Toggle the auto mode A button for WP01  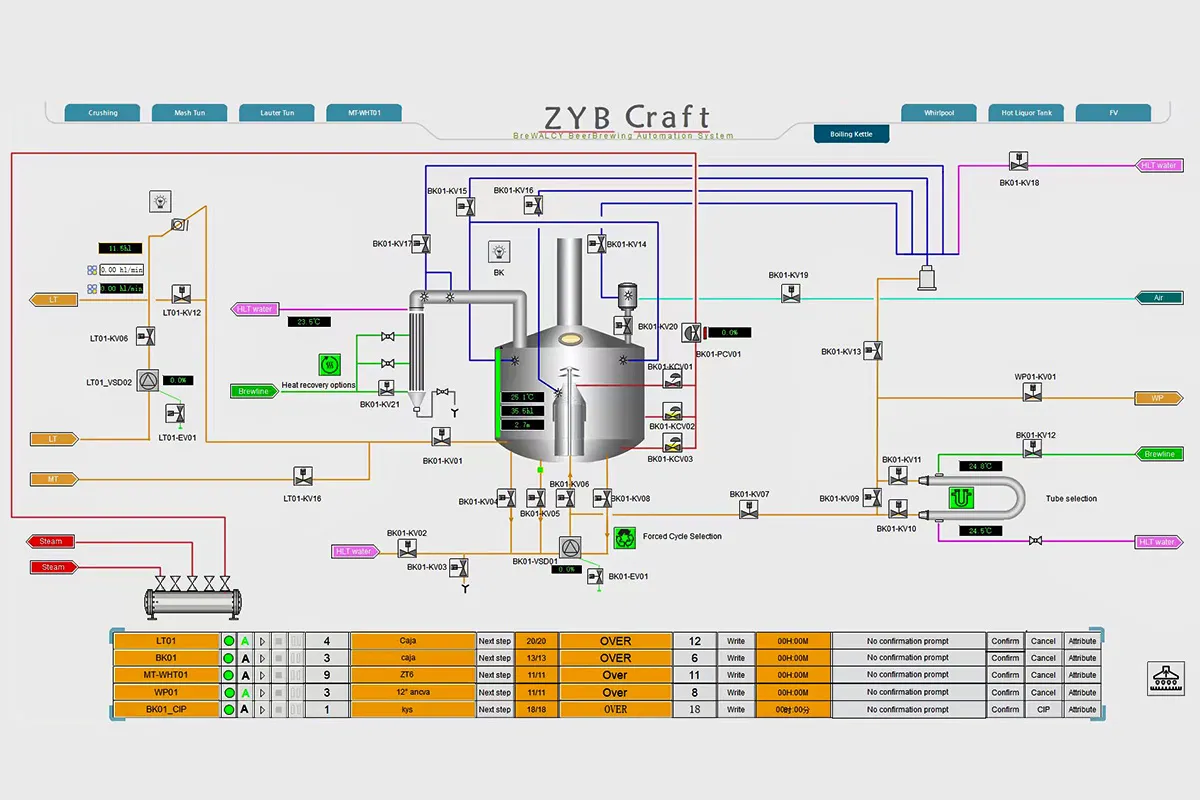245,692
